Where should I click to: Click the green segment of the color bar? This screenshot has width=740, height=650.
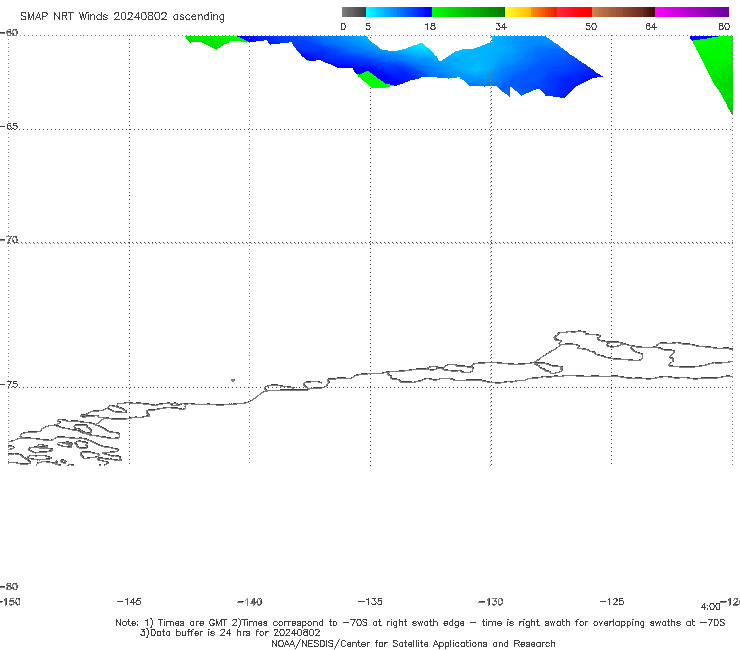468,12
